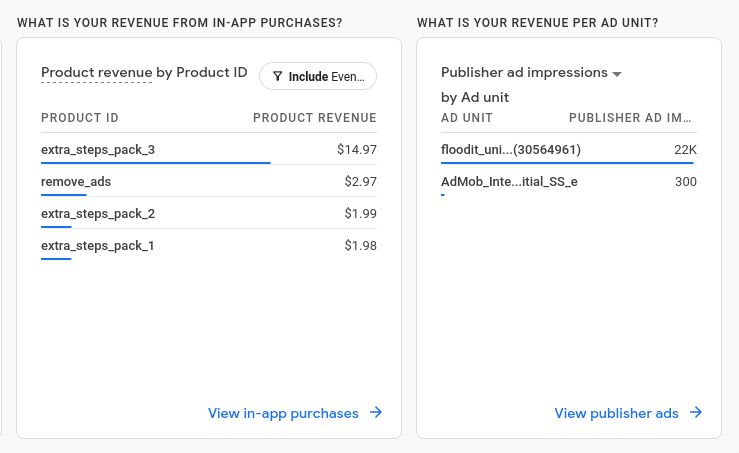Viewport: 739px width, 453px height.
Task: Click PRODUCT REVENUE column header
Action: [315, 118]
